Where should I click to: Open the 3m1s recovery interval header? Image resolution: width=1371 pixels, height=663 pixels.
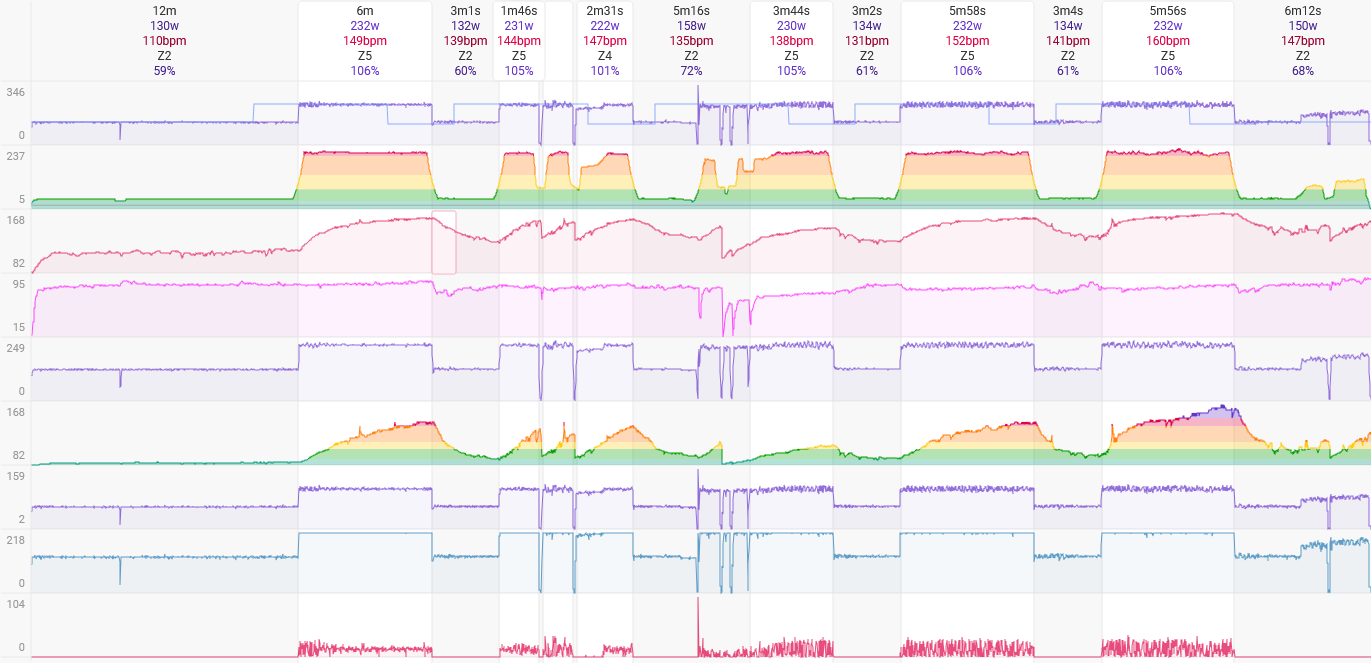click(x=465, y=41)
